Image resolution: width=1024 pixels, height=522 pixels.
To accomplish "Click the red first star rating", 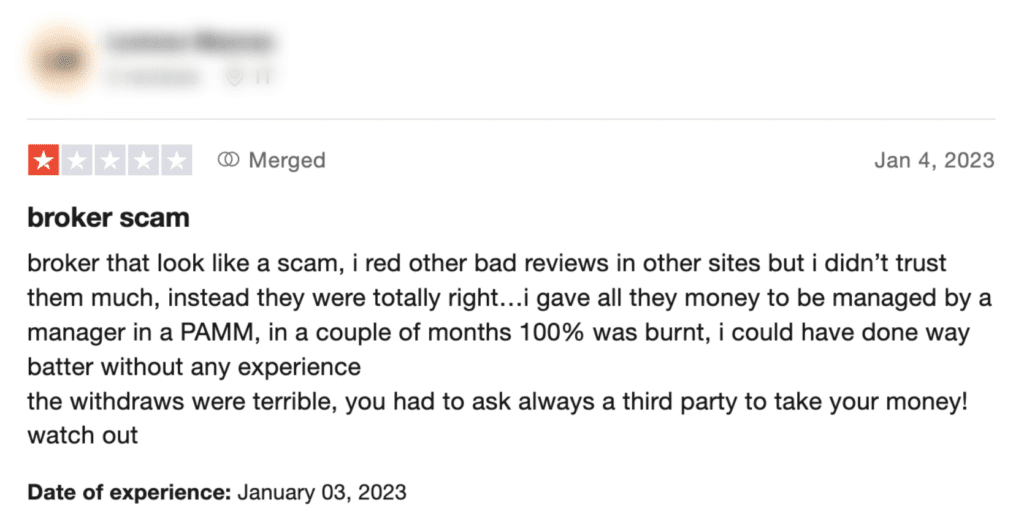I will (44, 160).
